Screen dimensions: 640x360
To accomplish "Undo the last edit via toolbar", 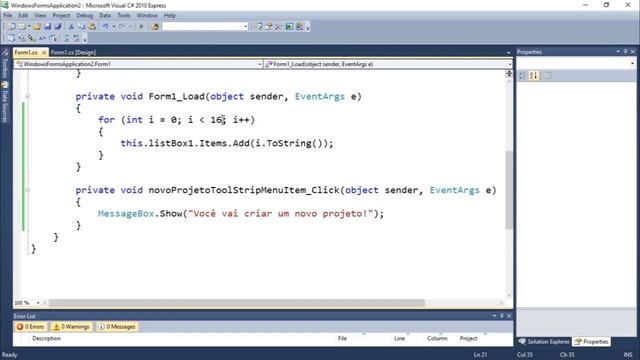I will 105,27.
